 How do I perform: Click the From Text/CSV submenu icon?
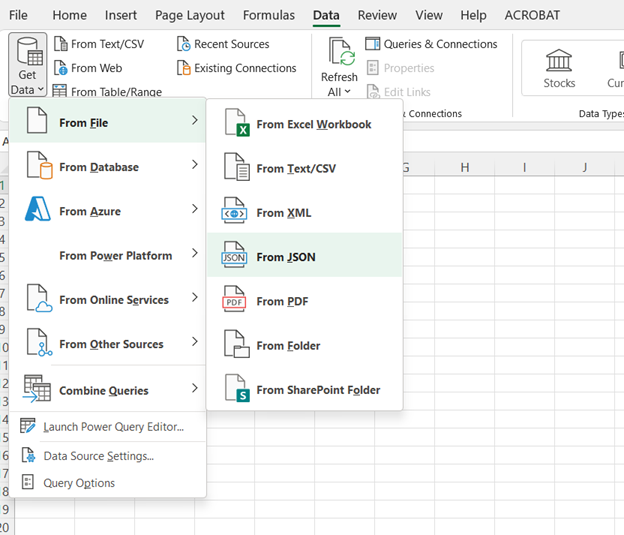(x=237, y=167)
